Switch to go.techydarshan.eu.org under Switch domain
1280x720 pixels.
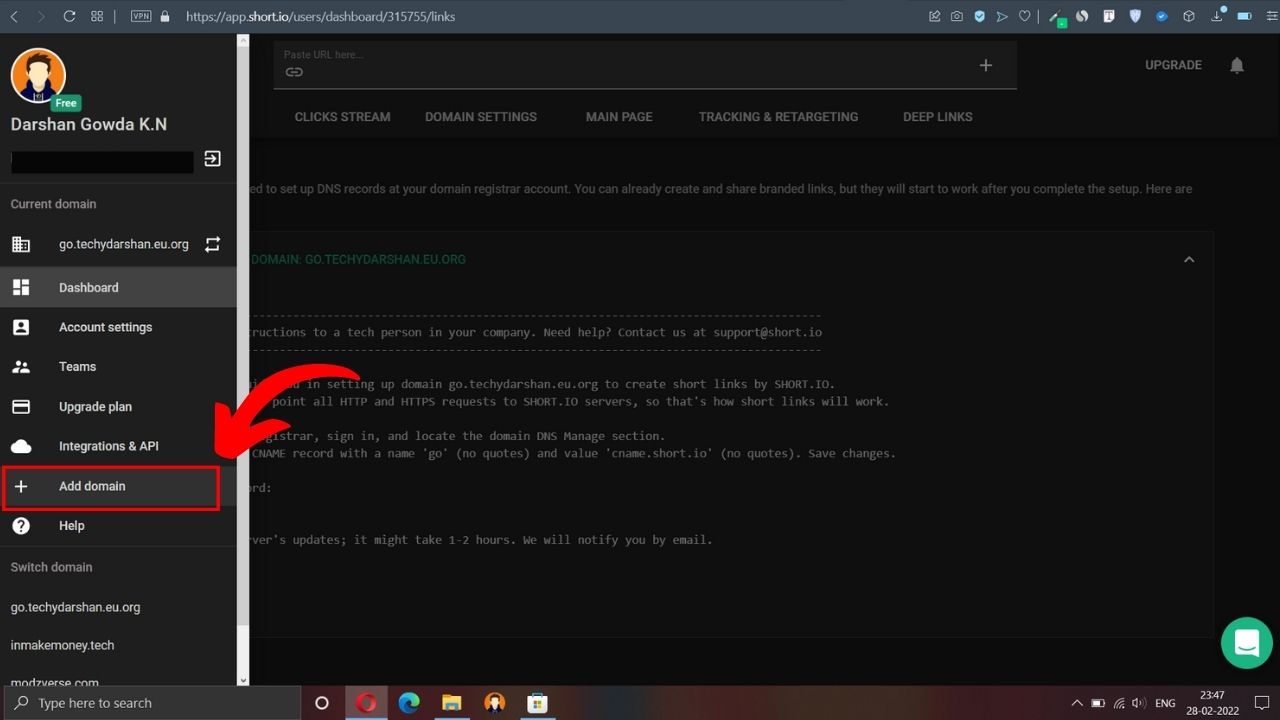pos(75,607)
